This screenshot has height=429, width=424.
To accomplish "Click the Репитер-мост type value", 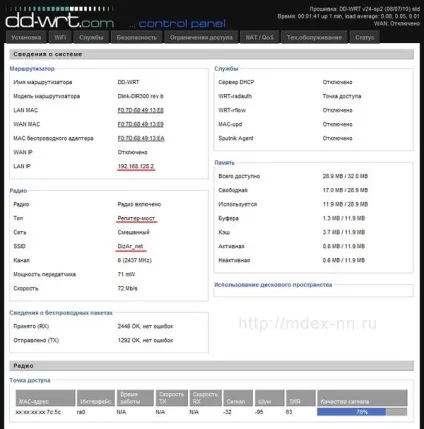I will click(x=136, y=218).
